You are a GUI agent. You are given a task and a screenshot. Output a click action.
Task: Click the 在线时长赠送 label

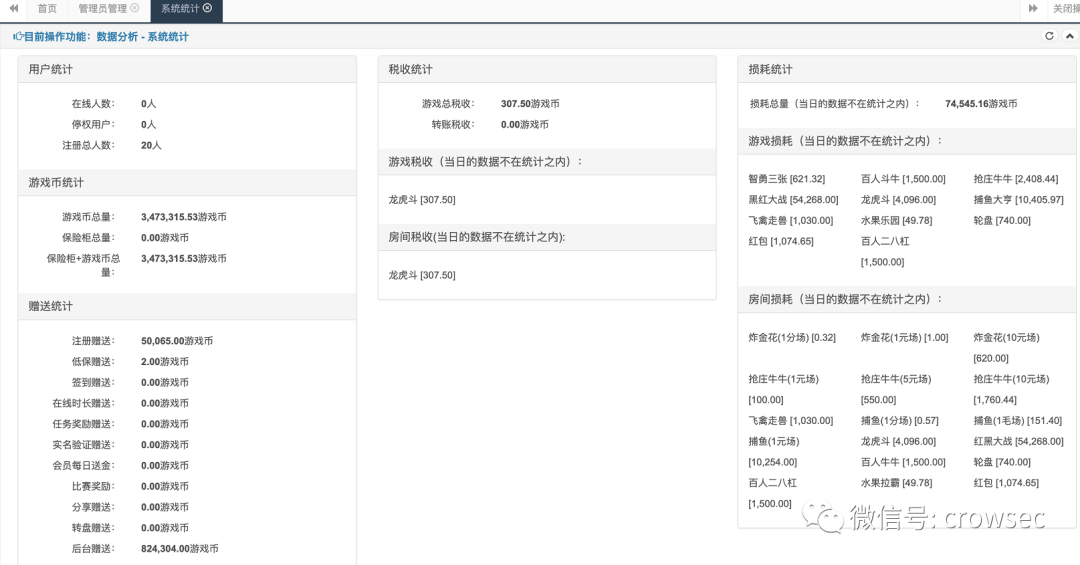point(83,403)
